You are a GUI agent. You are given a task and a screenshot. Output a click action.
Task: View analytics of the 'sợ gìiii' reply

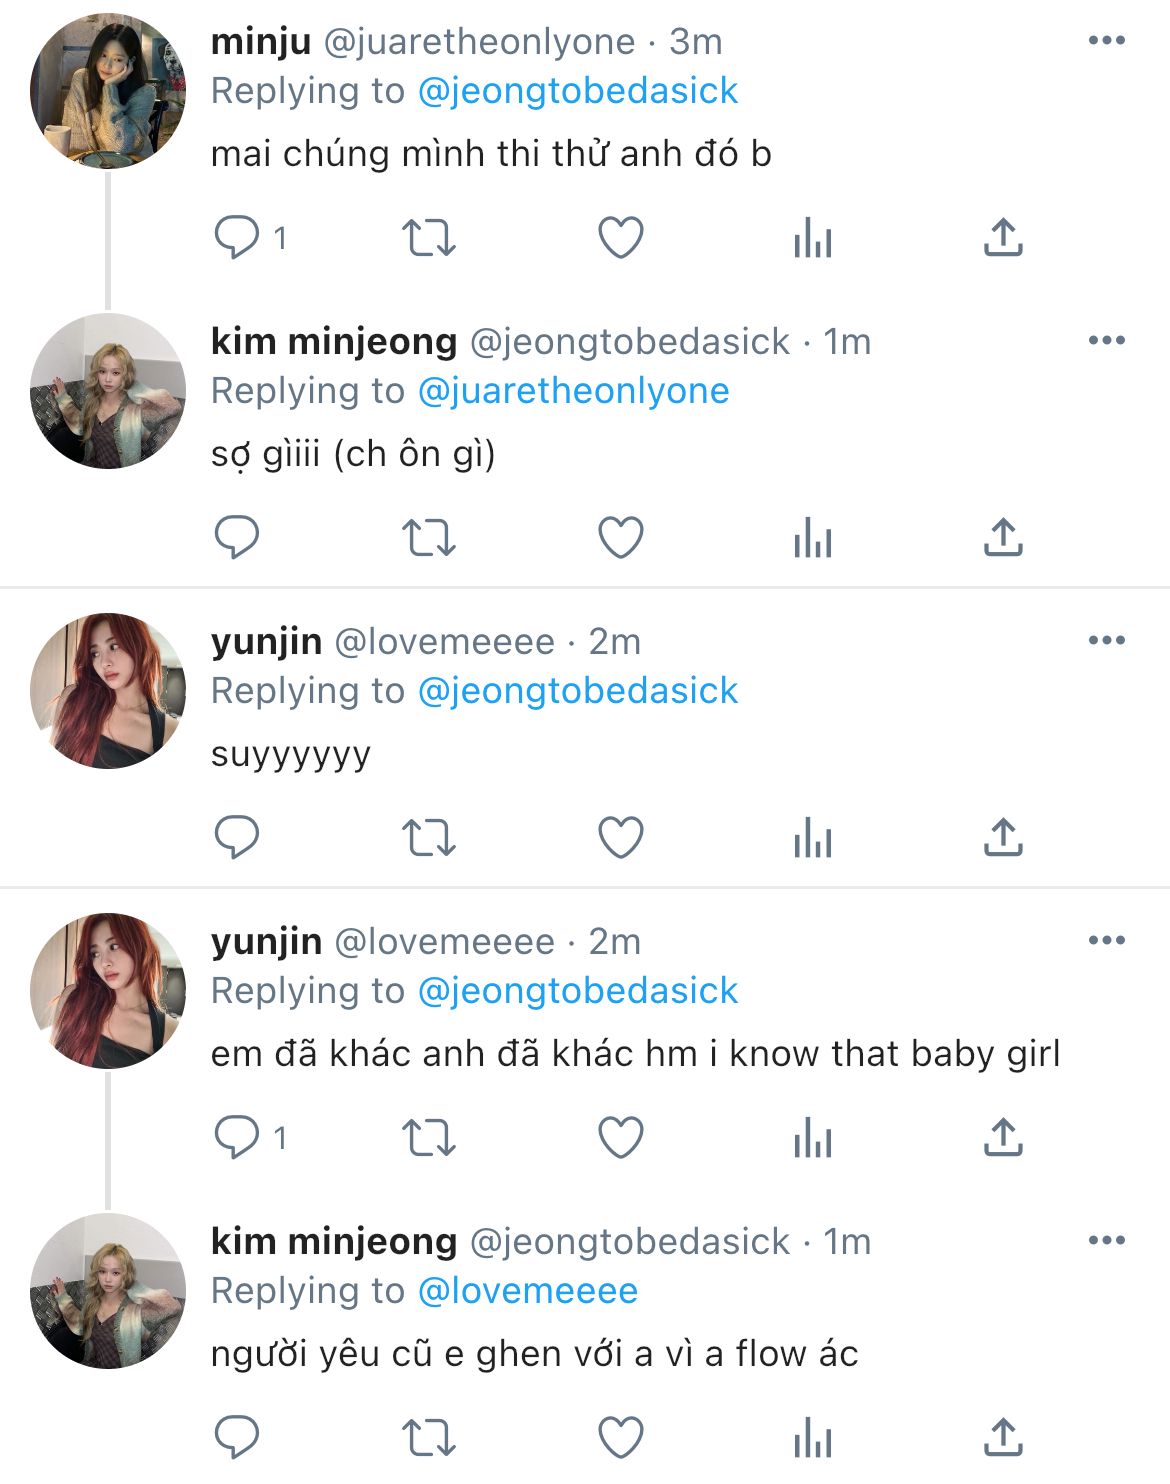coord(812,538)
